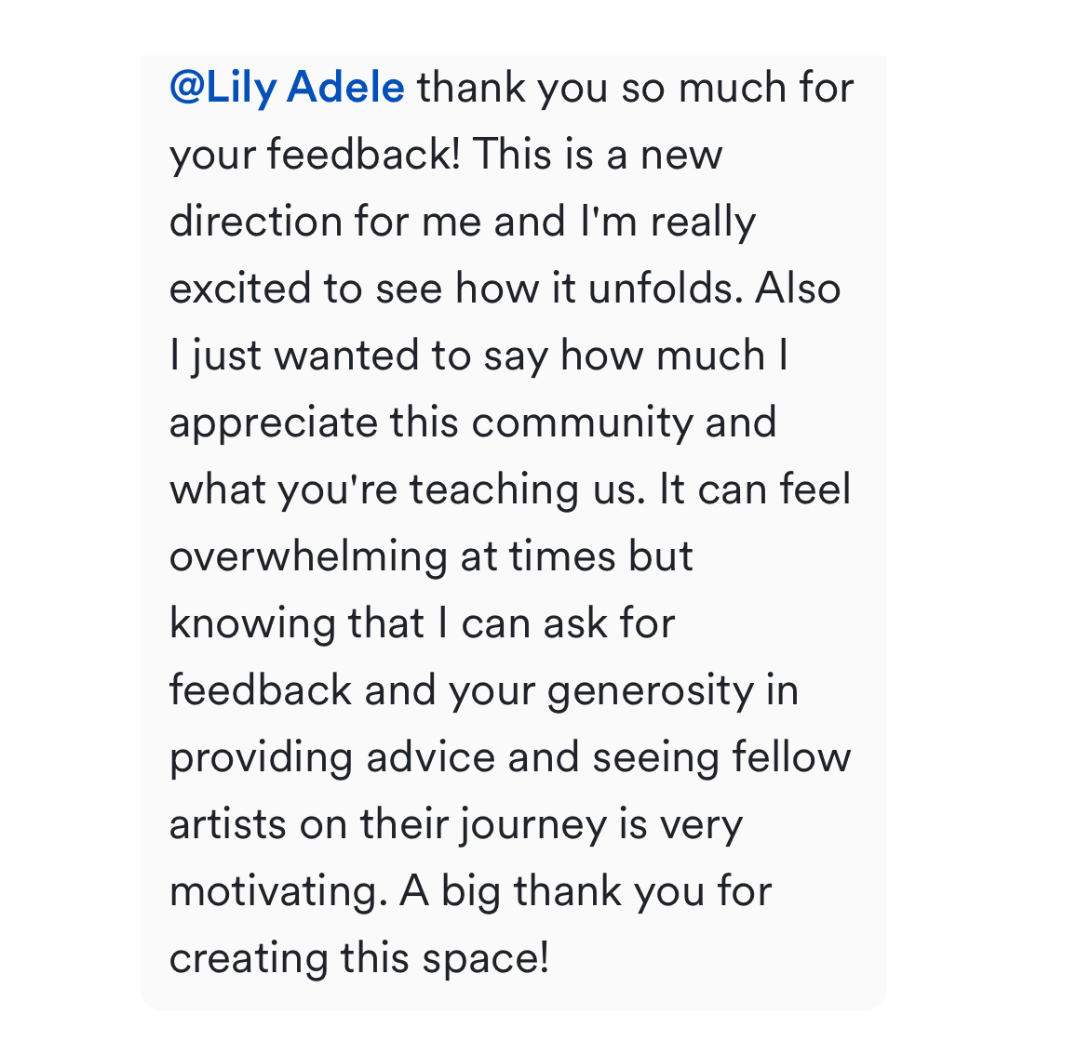Click the phrase 'It can feel'
Screen dimensions: 1080x1043
(755, 488)
